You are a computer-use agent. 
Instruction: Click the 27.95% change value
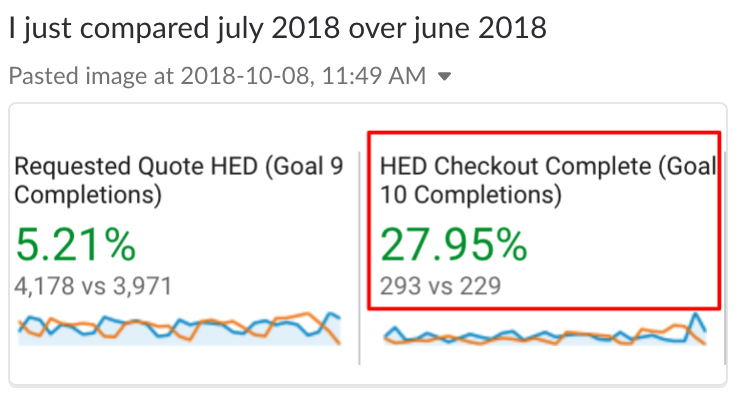453,245
